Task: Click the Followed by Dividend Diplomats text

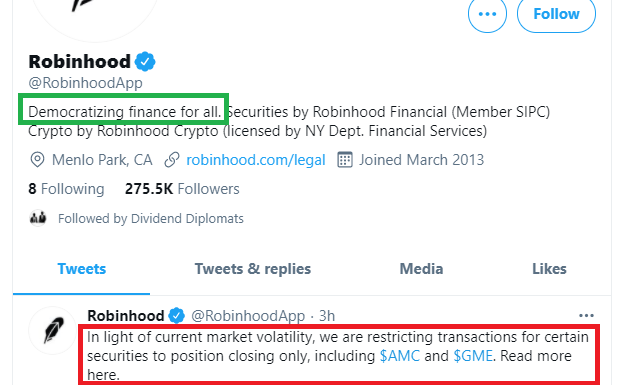Action: tap(150, 219)
